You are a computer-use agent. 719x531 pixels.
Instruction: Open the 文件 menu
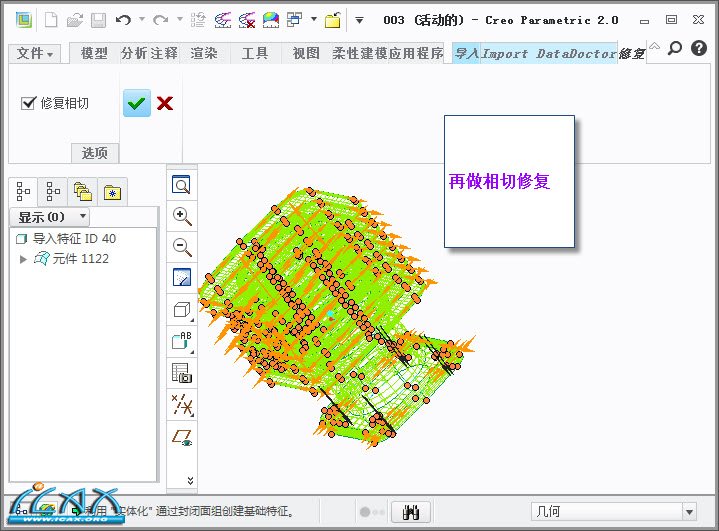[35, 53]
